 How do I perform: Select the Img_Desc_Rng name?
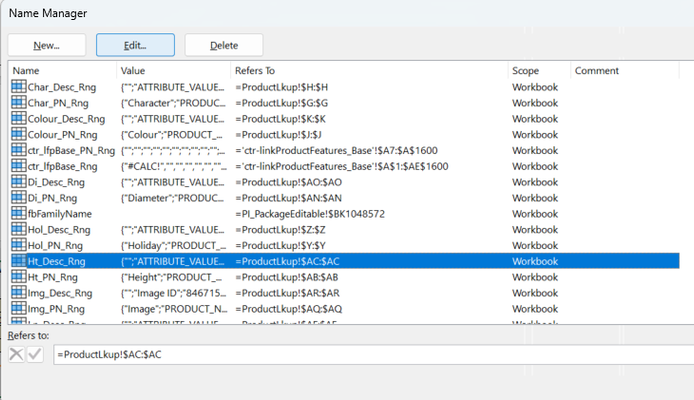coord(60,293)
